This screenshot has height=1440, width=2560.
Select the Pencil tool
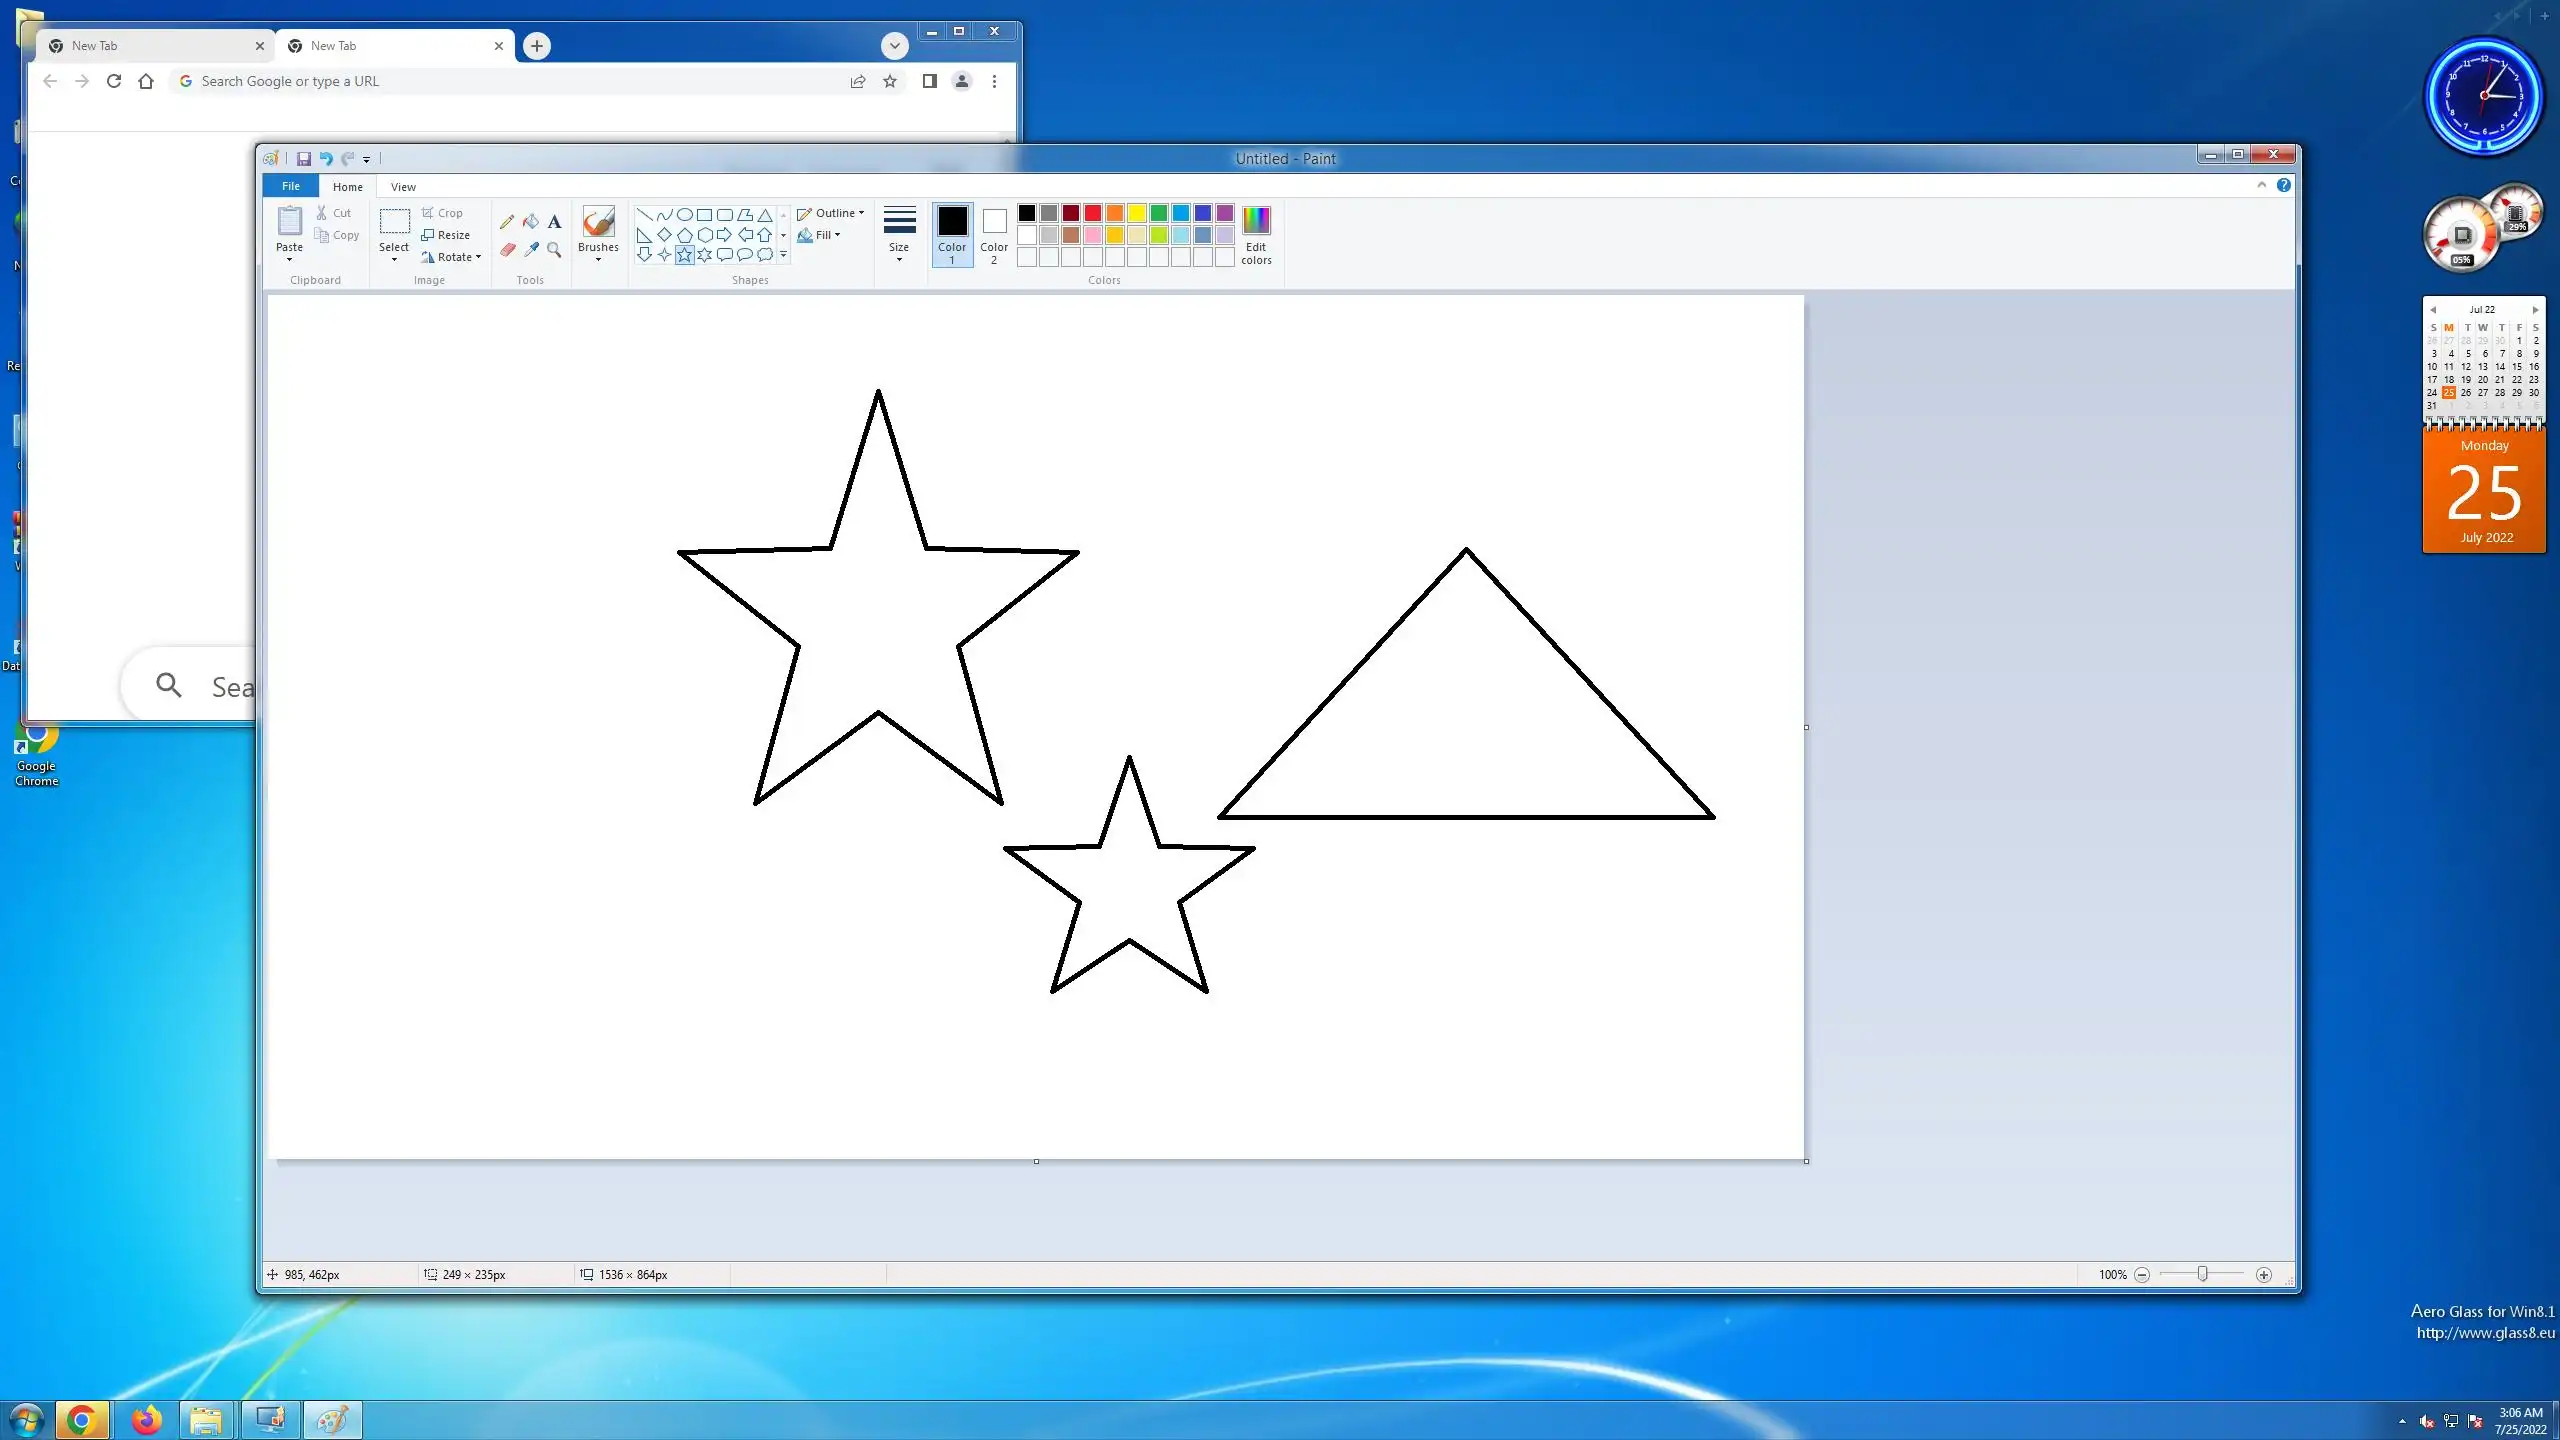point(507,222)
